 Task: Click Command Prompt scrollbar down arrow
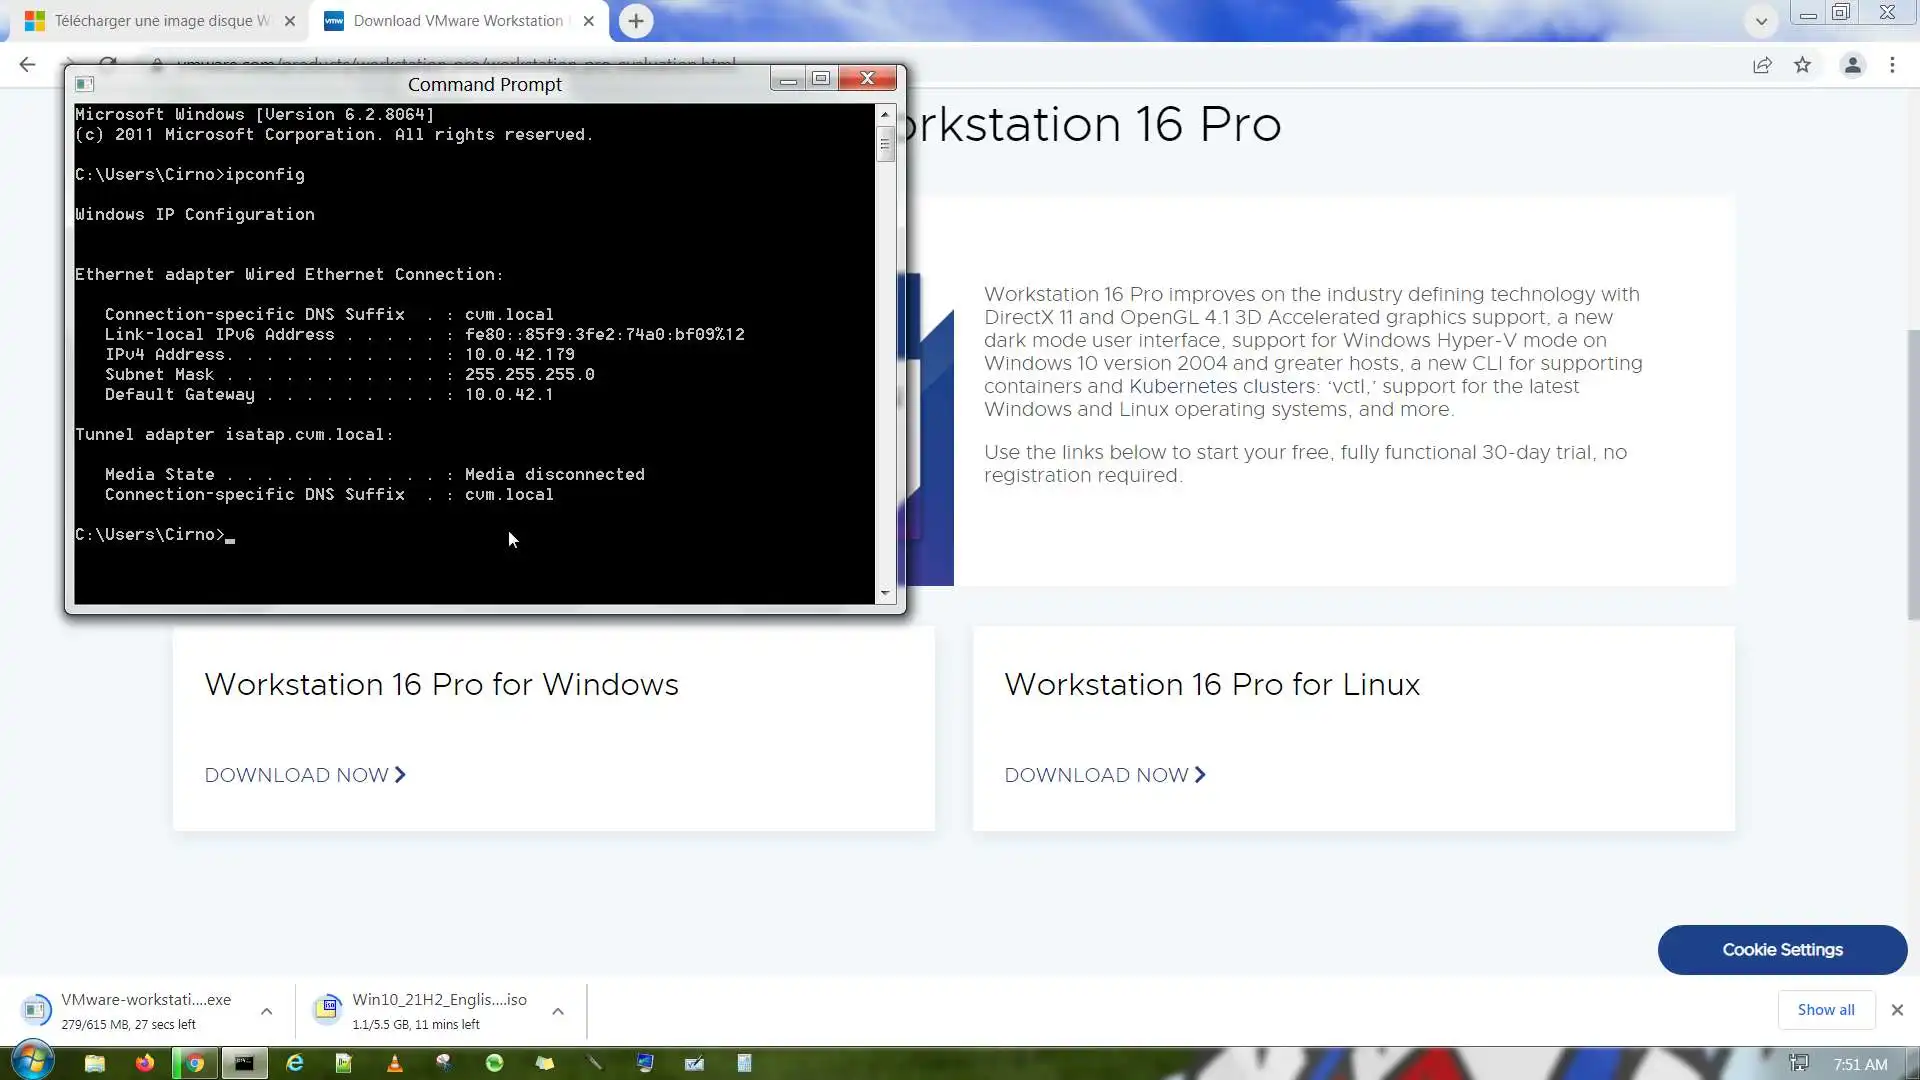click(x=884, y=593)
